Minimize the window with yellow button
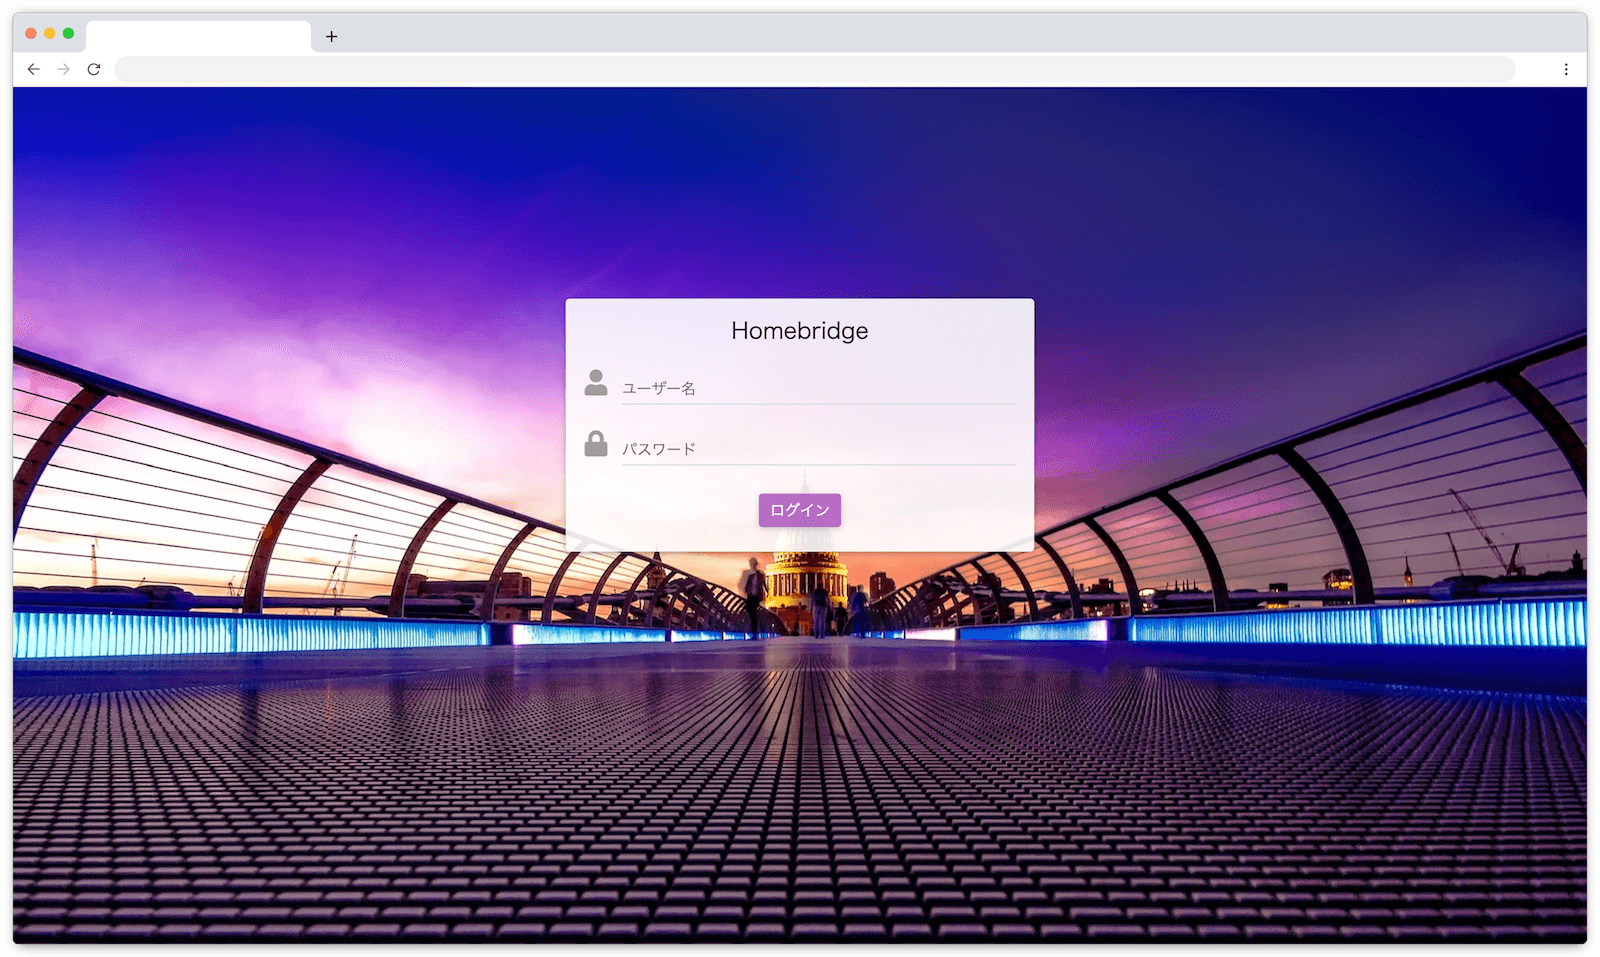 pos(50,33)
